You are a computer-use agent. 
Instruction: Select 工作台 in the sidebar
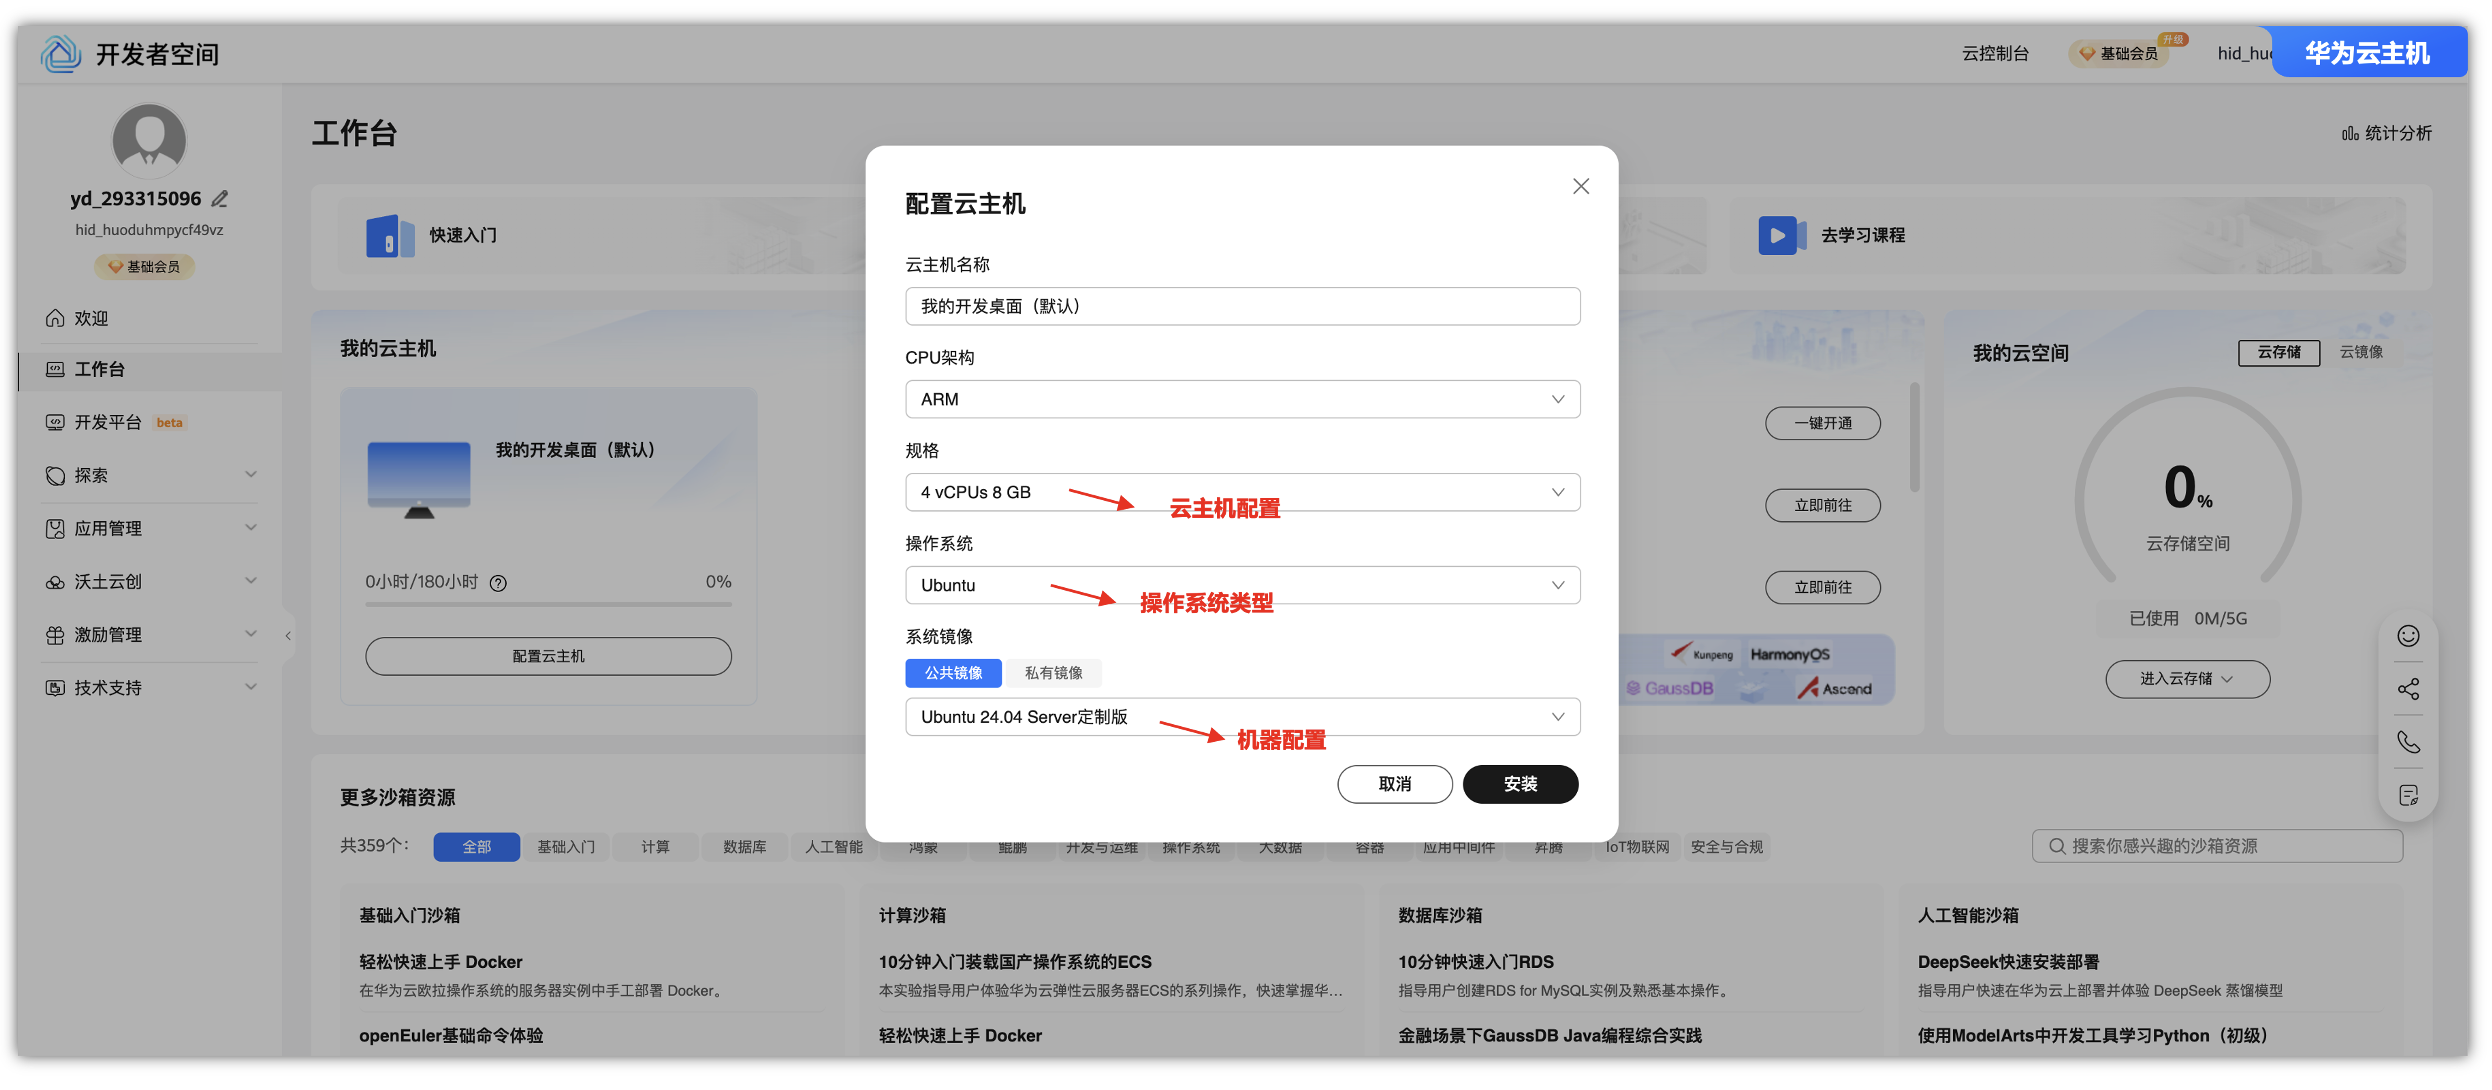pos(150,370)
